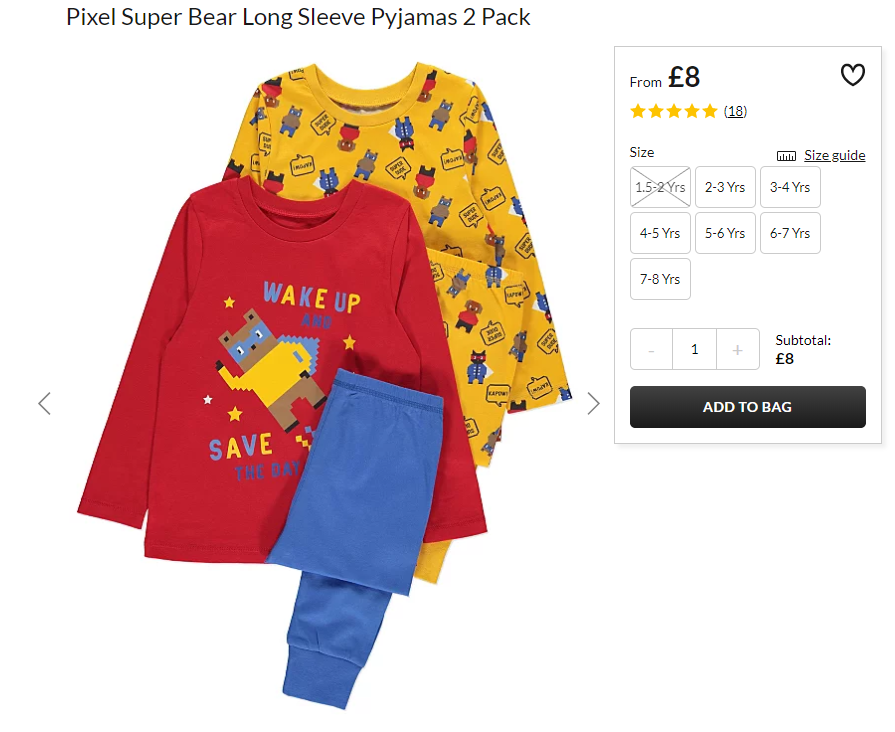
Task: Open the Size guide link
Action: [834, 155]
